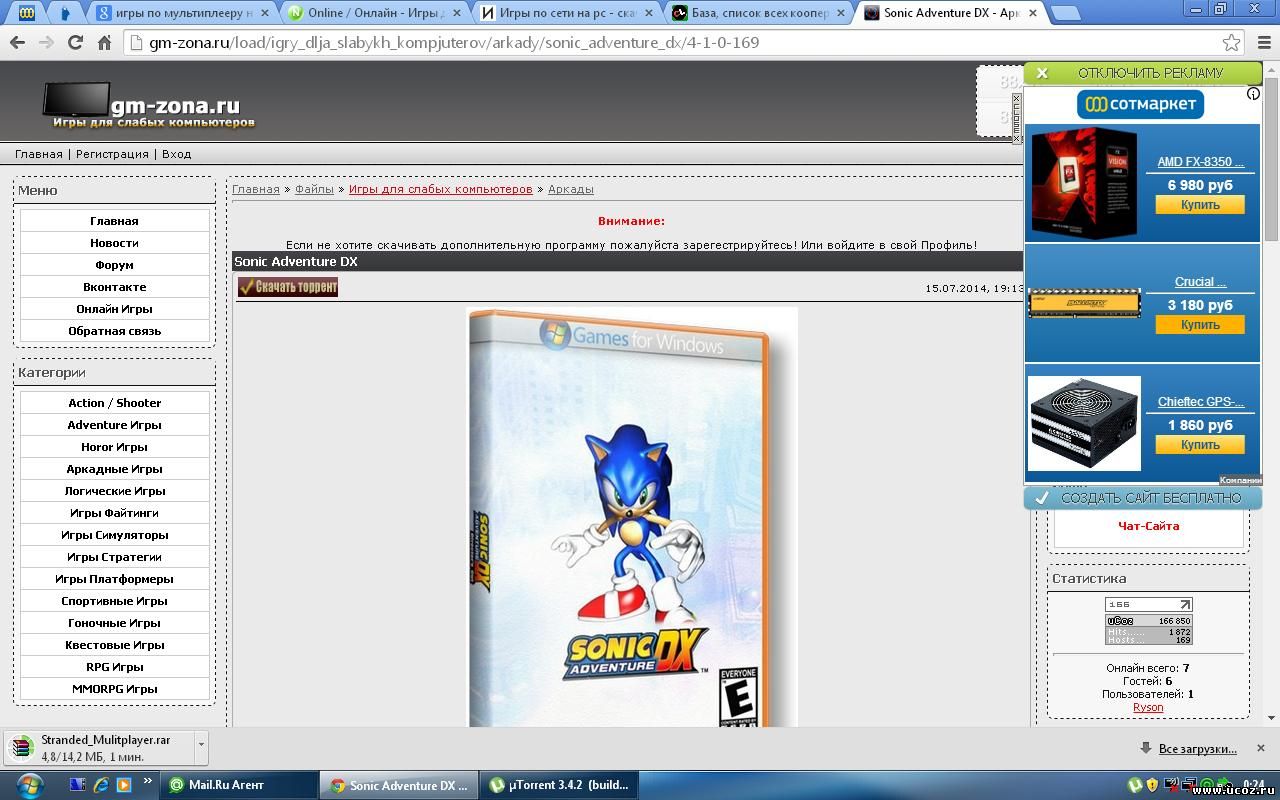Open Windows Start menu
Screen dimensions: 1280x800
29,785
